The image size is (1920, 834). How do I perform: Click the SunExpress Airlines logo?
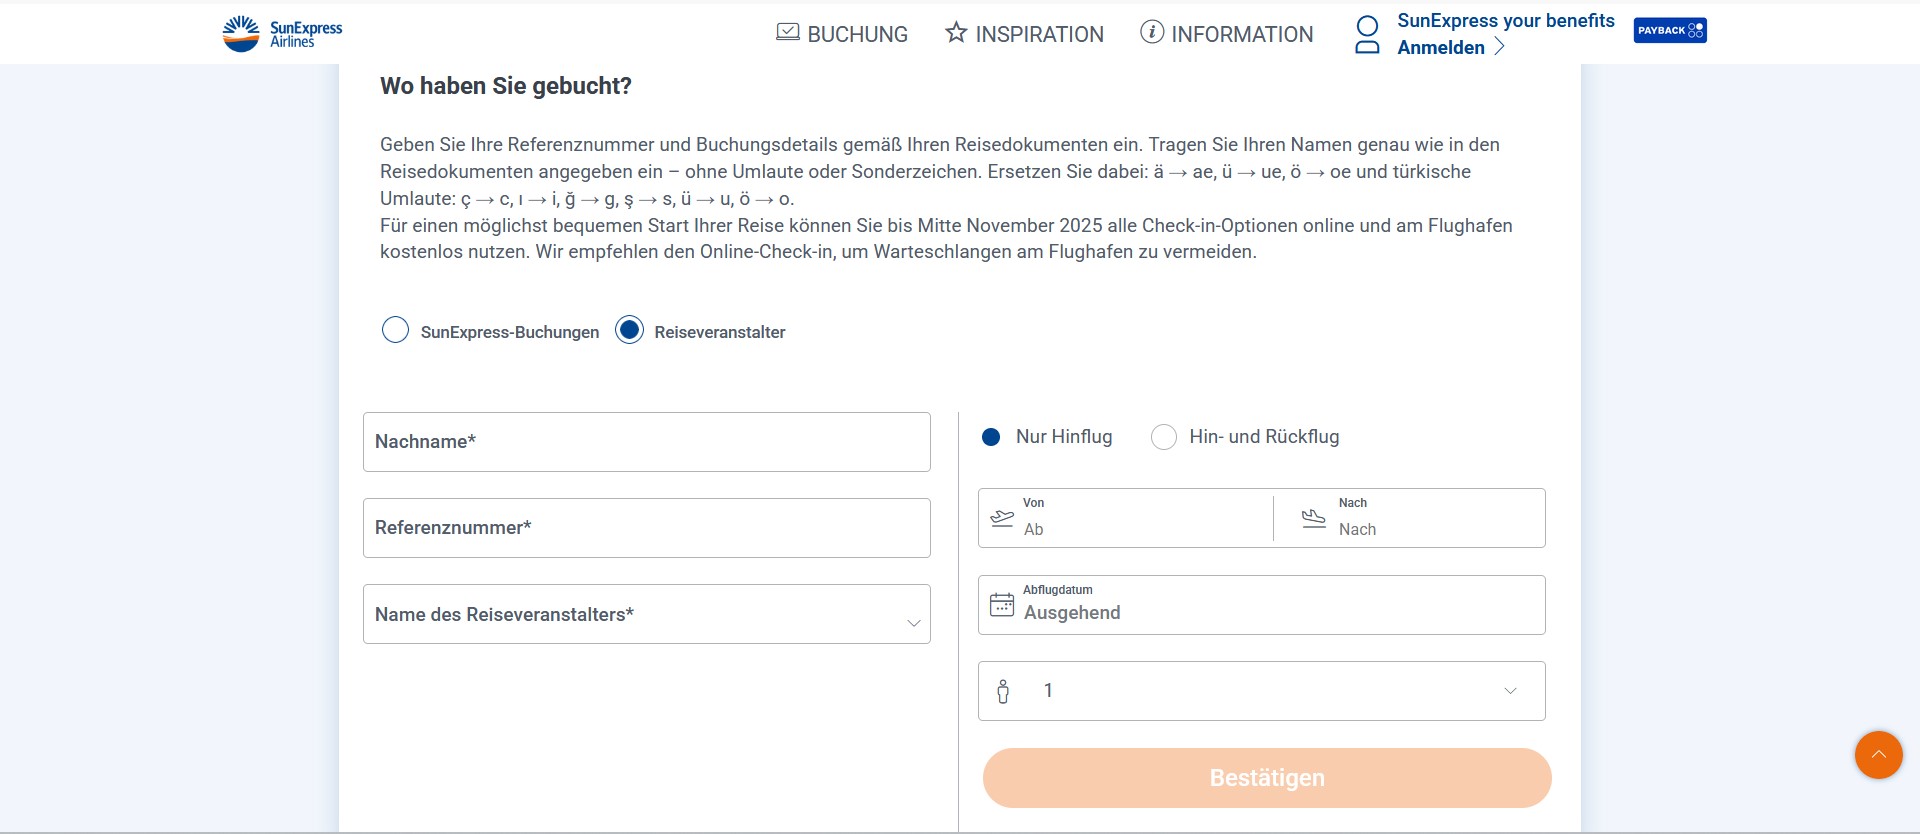pos(282,33)
